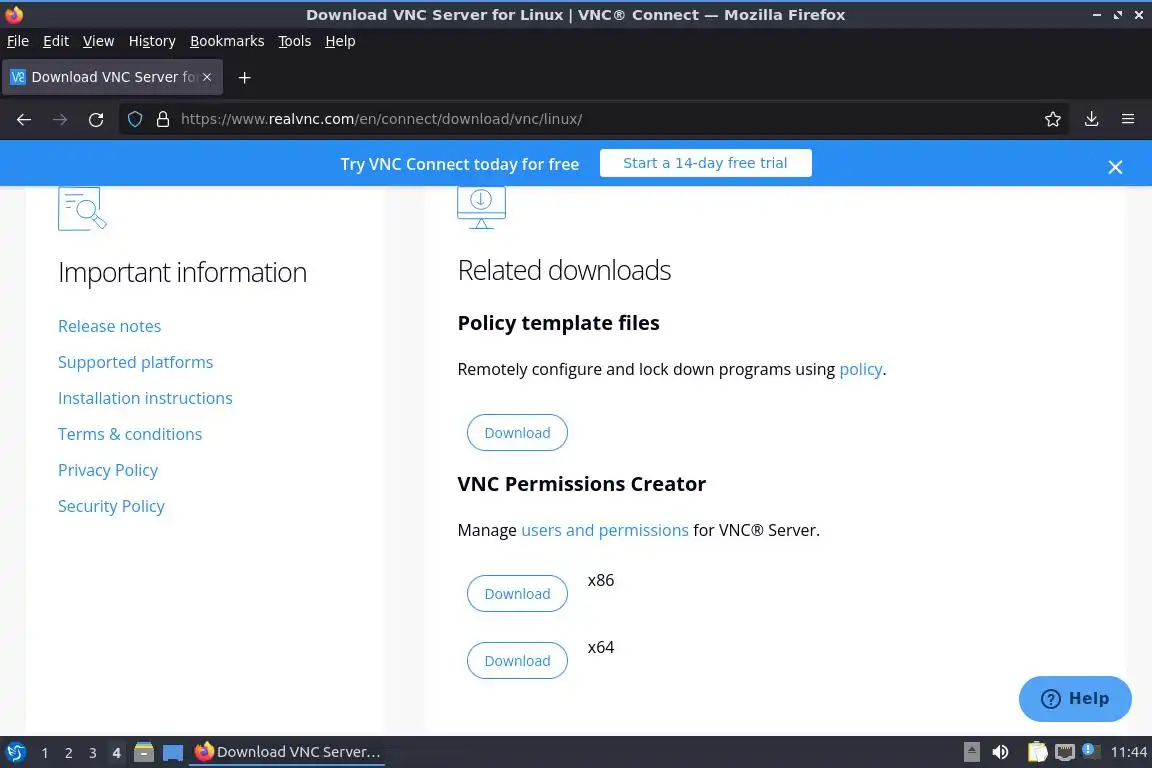Open the floating Help widget

click(x=1075, y=699)
